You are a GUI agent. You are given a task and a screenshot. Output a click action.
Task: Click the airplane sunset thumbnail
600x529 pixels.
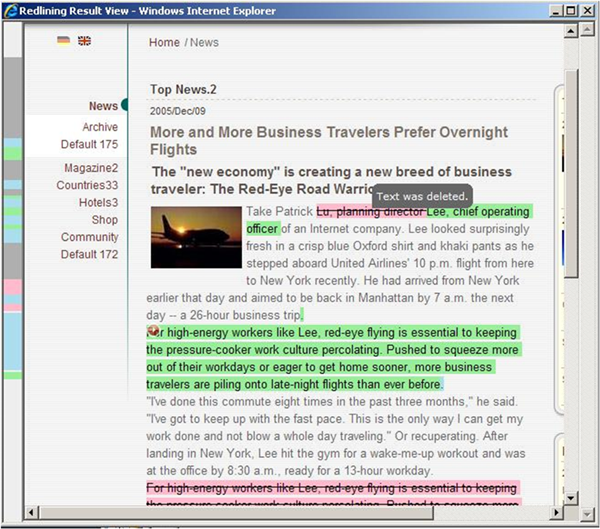pyautogui.click(x=193, y=236)
